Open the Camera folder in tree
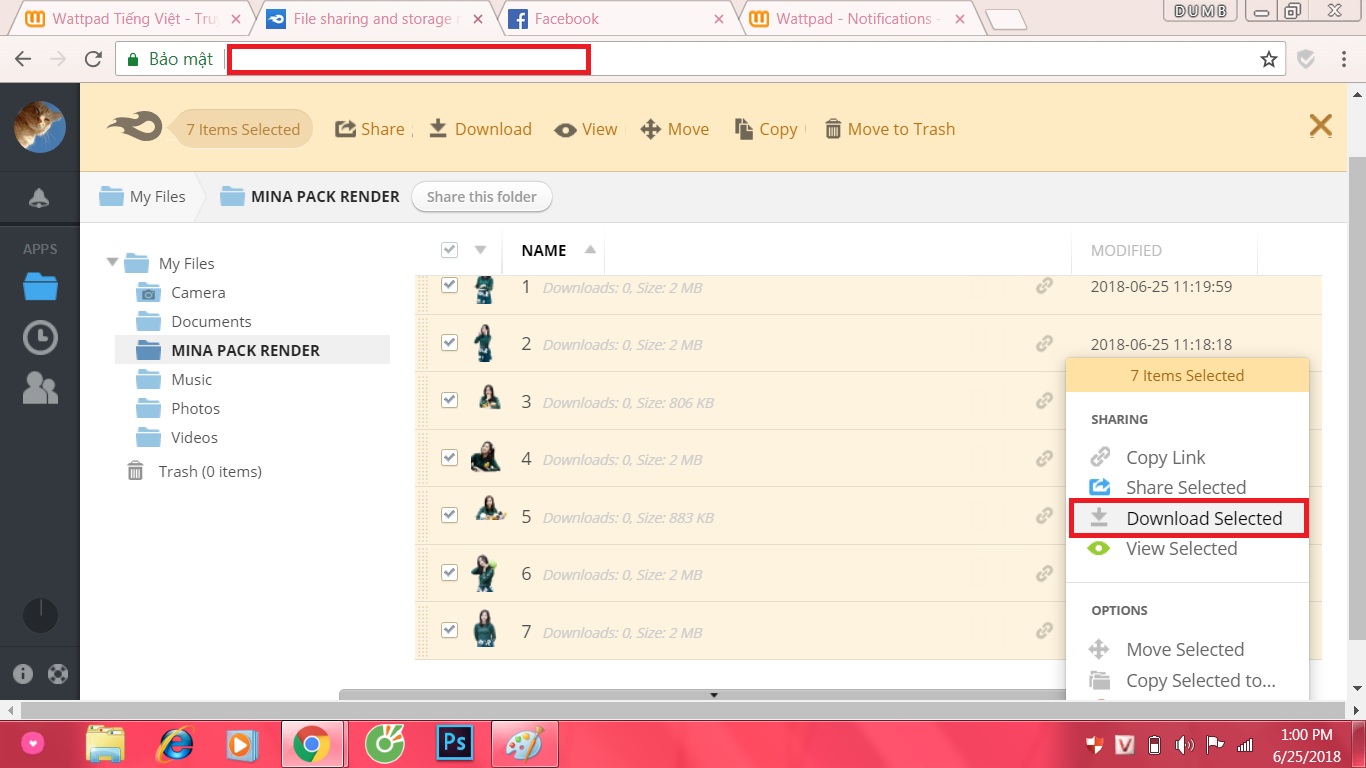Image resolution: width=1366 pixels, height=768 pixels. point(198,292)
